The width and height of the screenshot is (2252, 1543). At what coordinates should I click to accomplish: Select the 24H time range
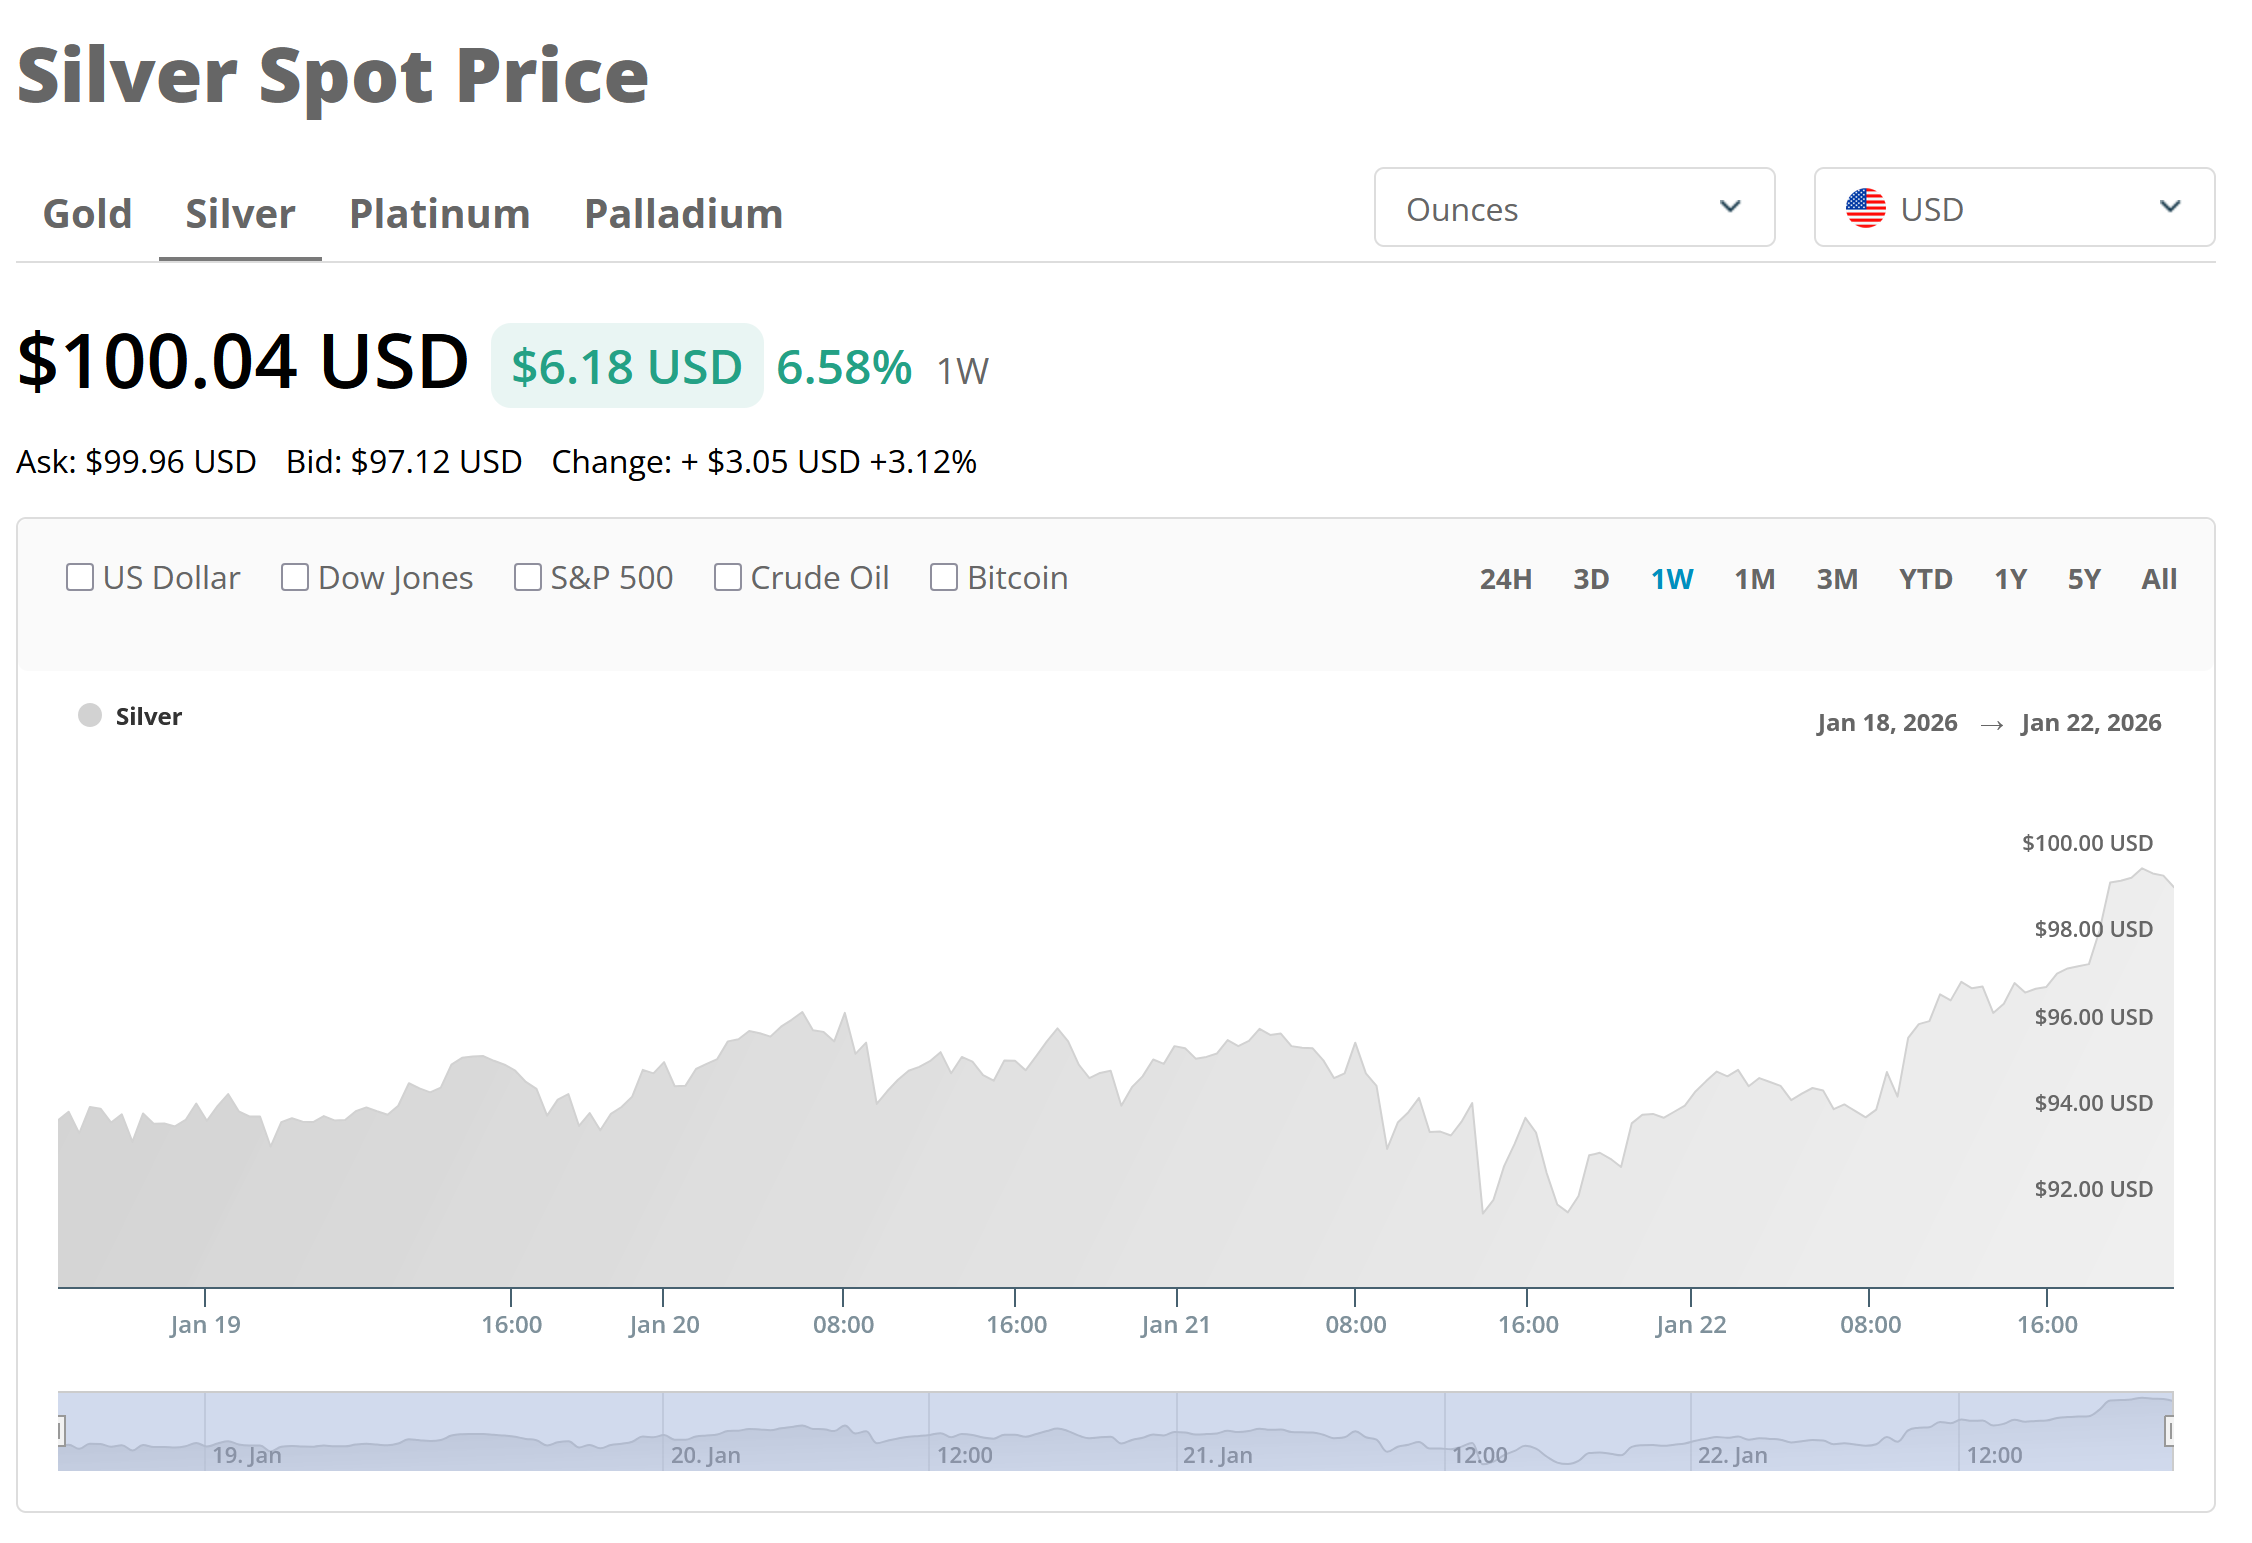coord(1505,579)
